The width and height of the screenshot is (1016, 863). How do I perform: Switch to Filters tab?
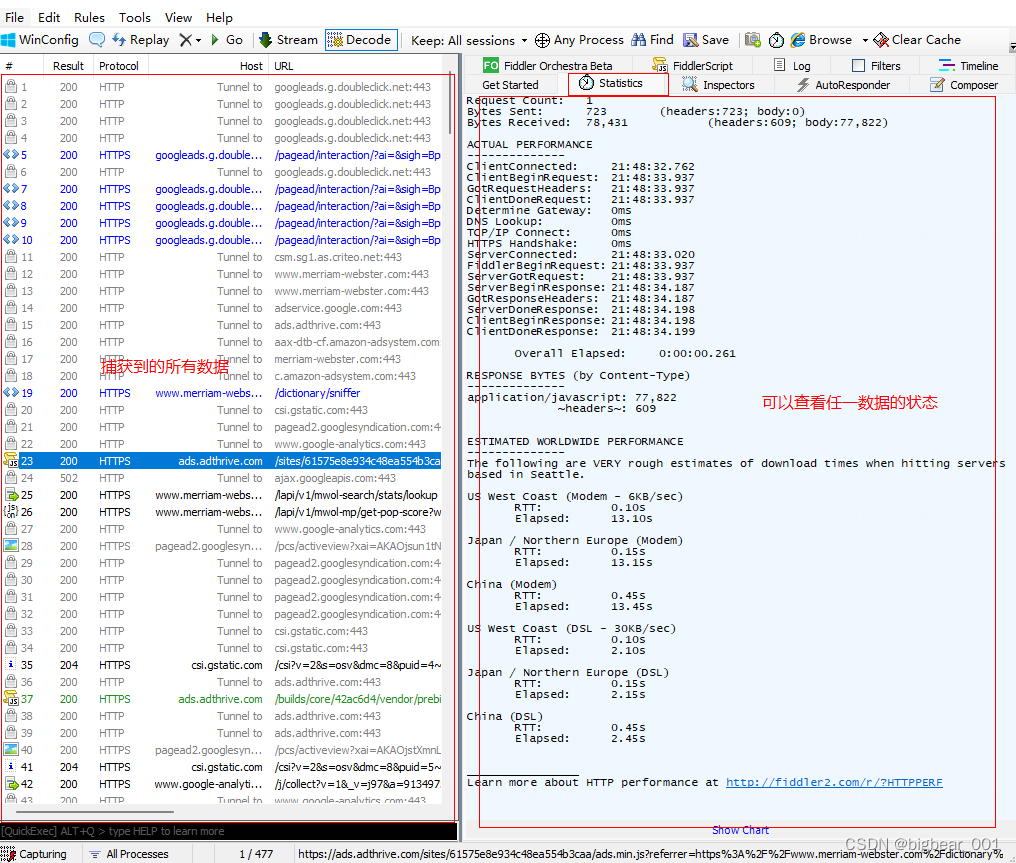pos(876,65)
